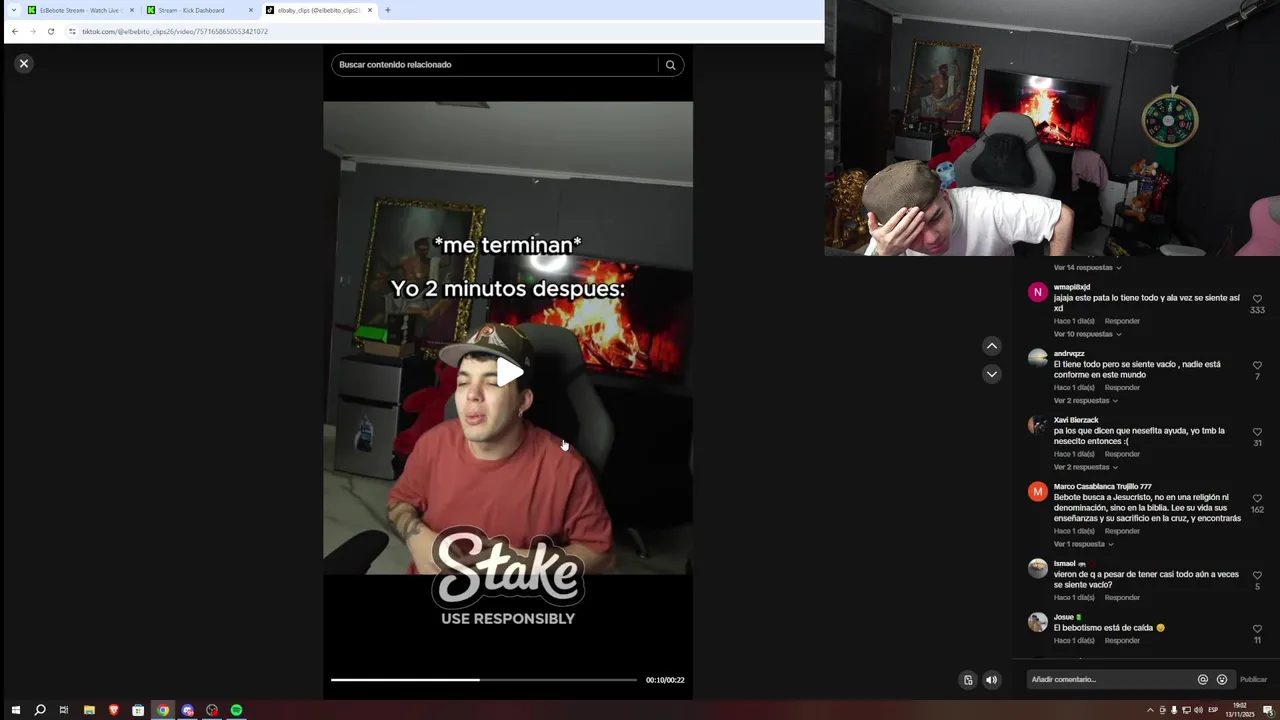This screenshot has width=1280, height=720.
Task: Click the Publicar button
Action: [1253, 680]
